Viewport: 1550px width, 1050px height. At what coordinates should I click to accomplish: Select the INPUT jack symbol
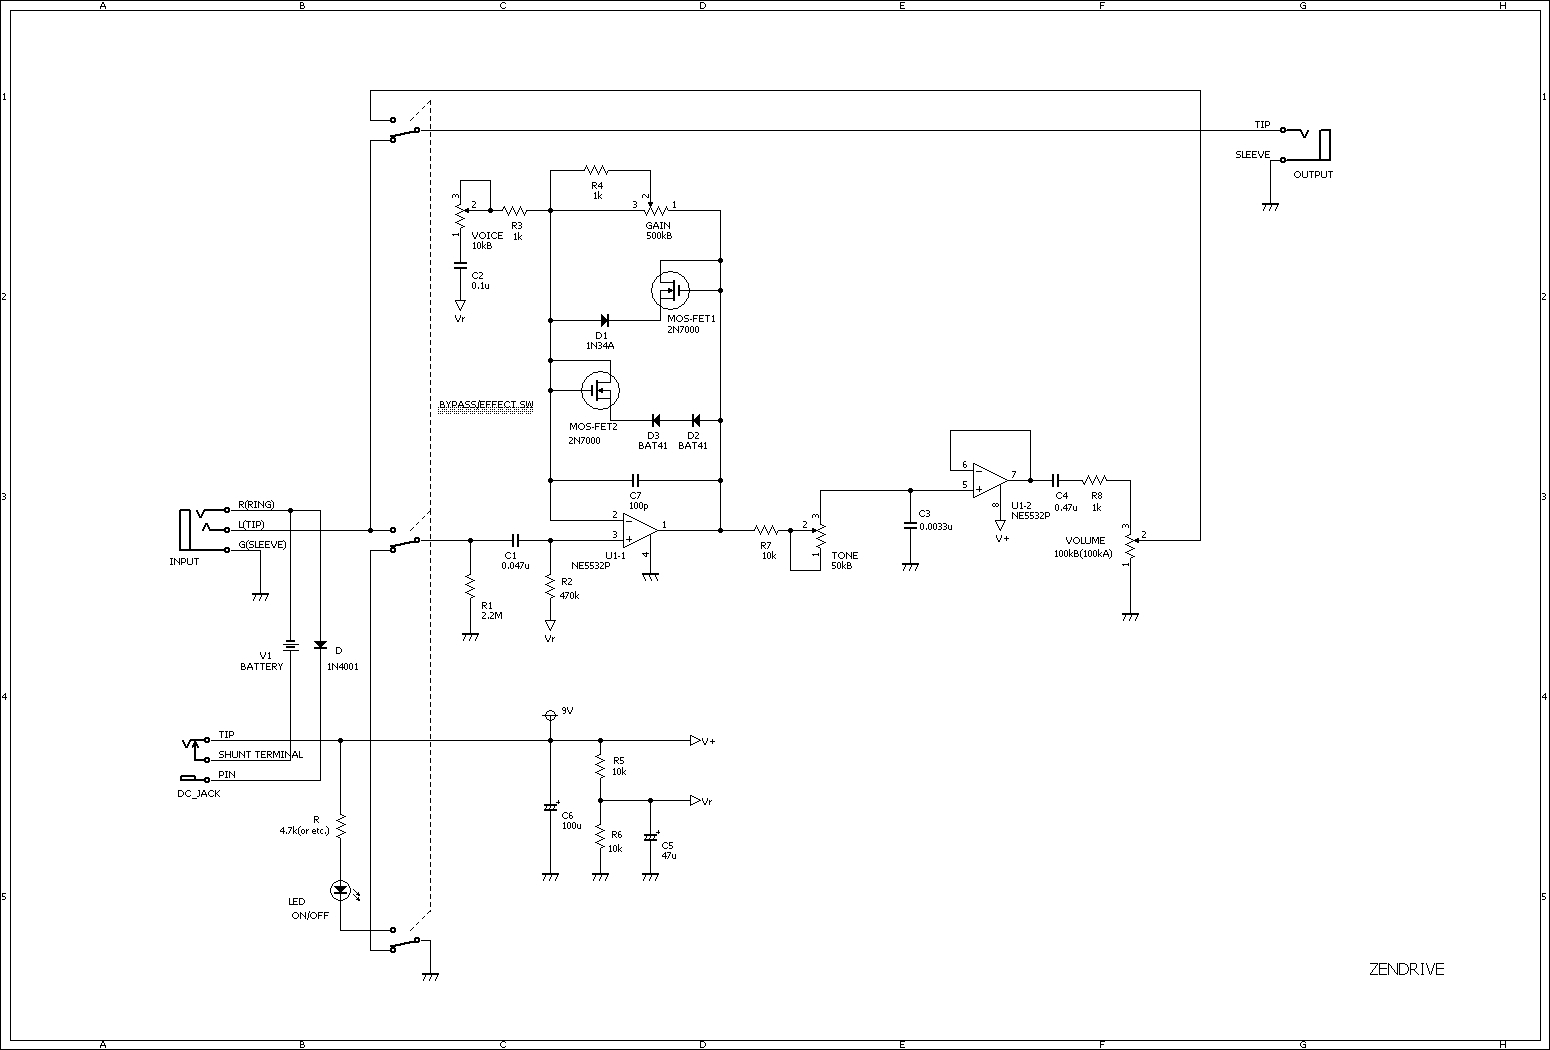(205, 529)
